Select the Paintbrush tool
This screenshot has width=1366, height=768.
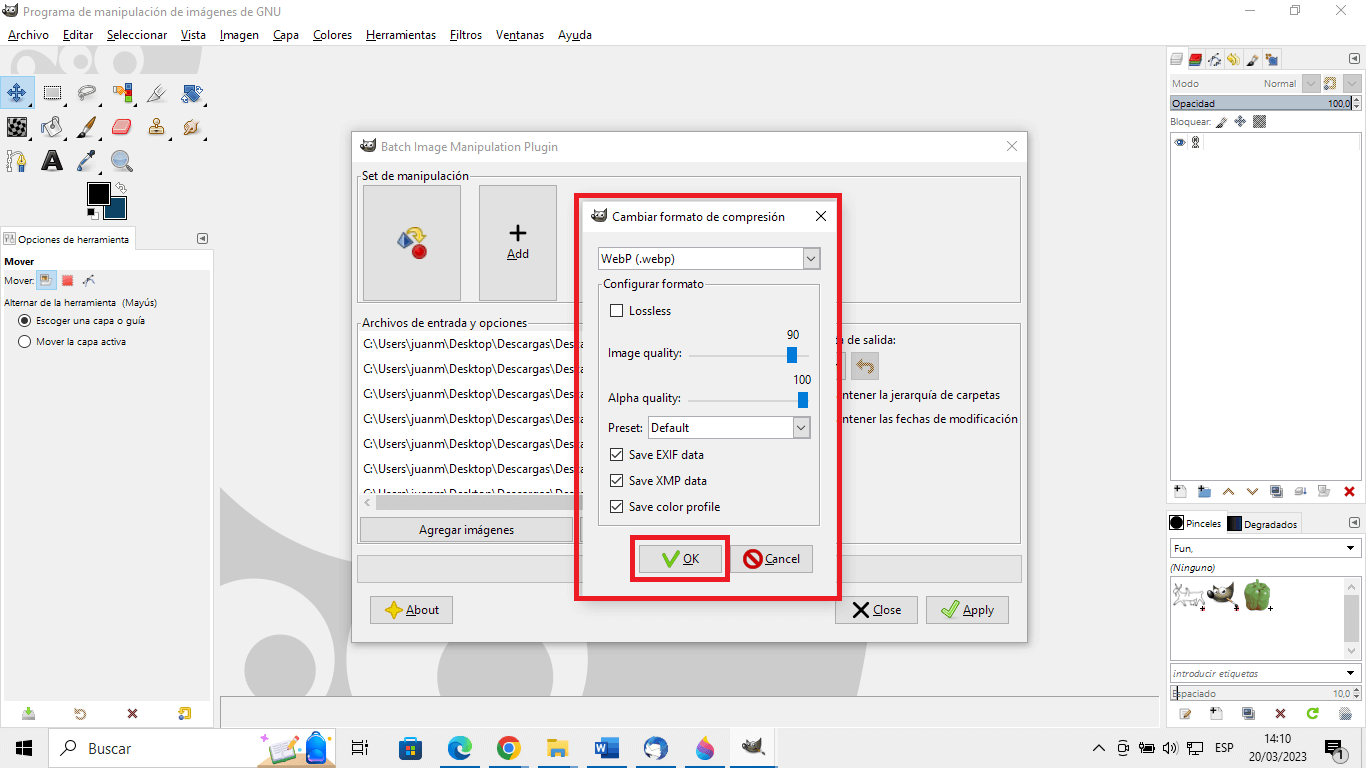tap(87, 127)
